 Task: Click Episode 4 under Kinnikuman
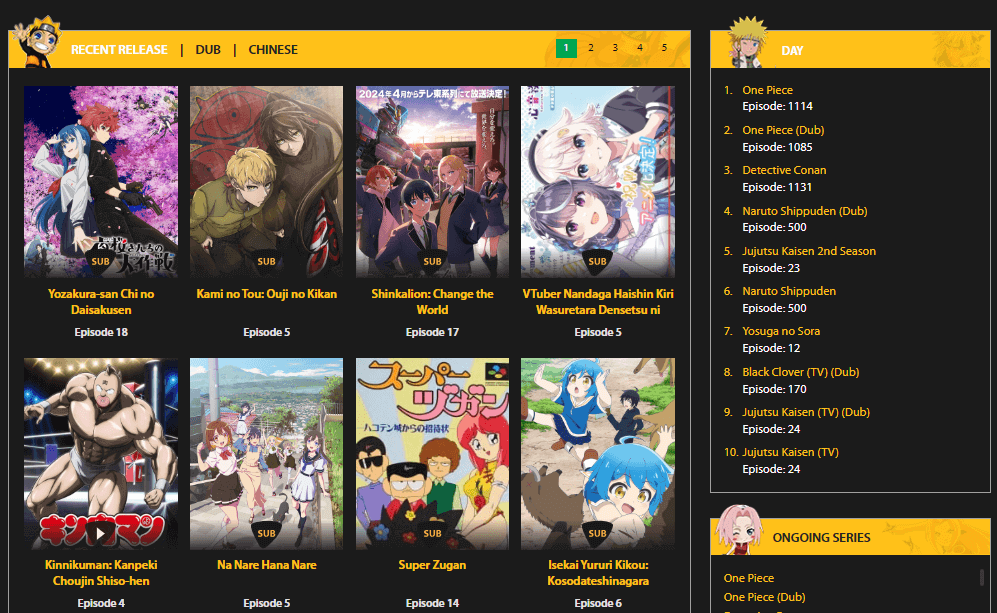101,603
